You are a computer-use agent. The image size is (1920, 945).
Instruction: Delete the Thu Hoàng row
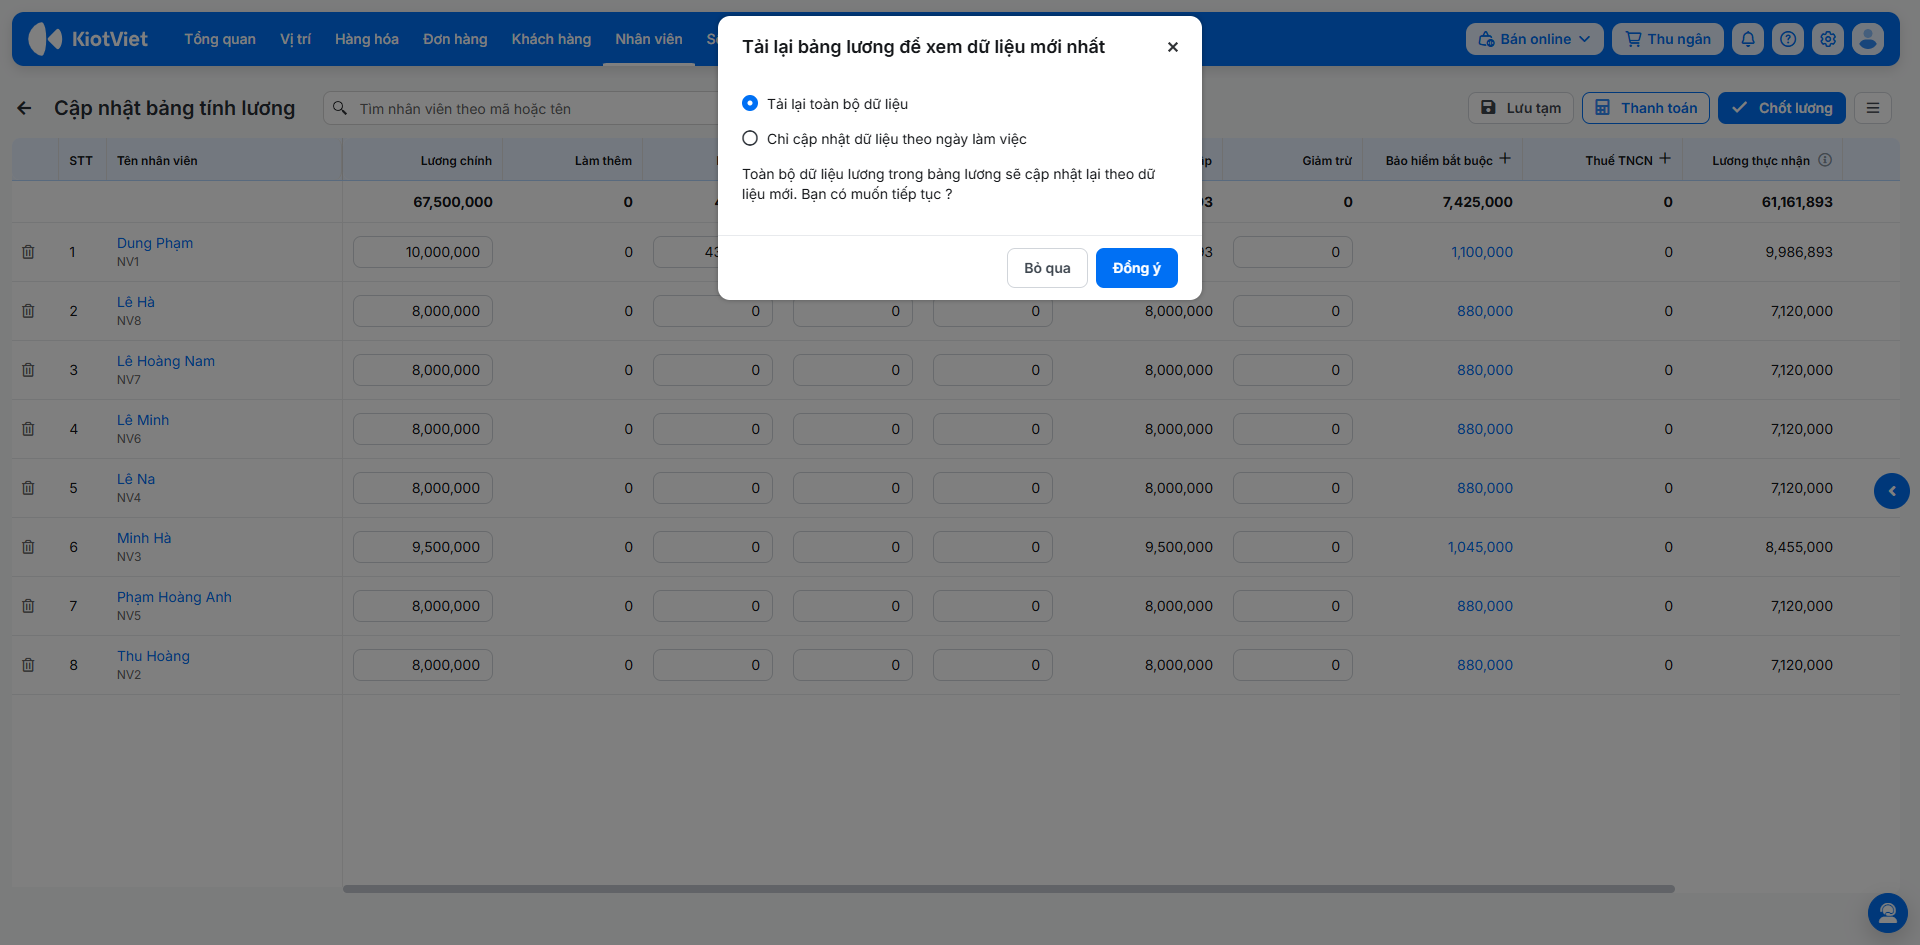click(28, 665)
